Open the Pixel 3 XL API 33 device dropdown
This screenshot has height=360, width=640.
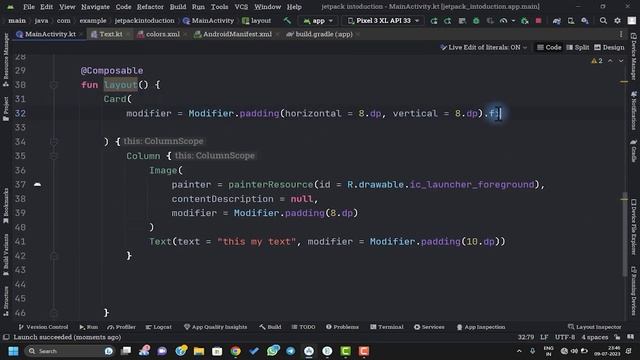(x=383, y=20)
